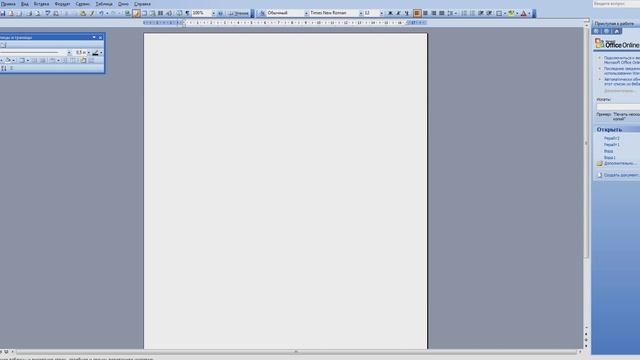Click the increase indent icon
Viewport: 640px width, 360px height.
tap(489, 13)
